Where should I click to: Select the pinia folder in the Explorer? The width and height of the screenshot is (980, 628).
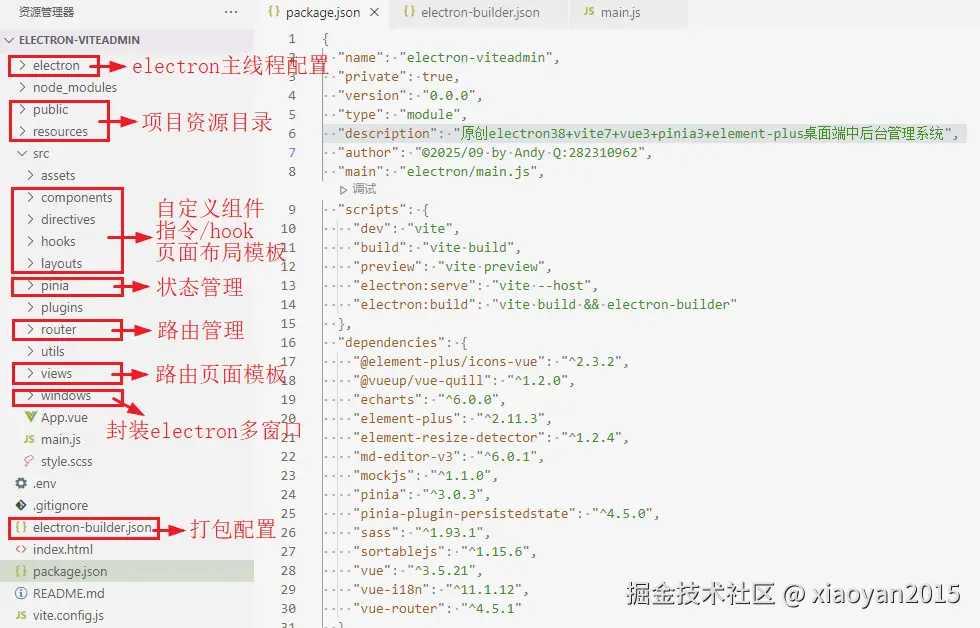[x=55, y=285]
